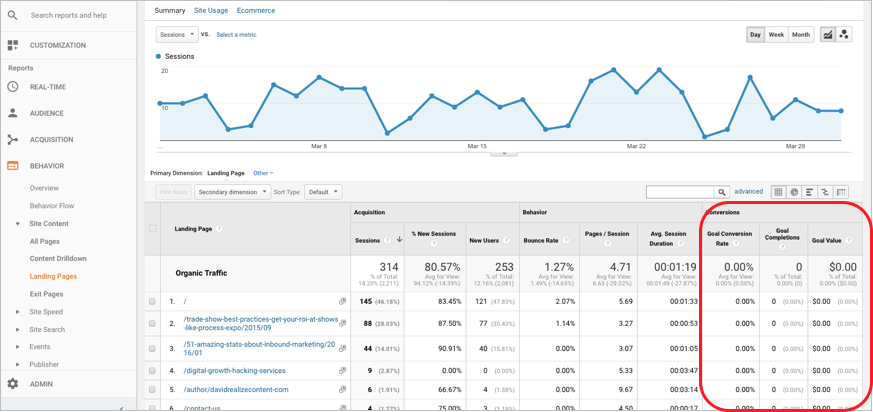Expand the Site Speed menu item
The width and height of the screenshot is (873, 412).
click(x=17, y=312)
